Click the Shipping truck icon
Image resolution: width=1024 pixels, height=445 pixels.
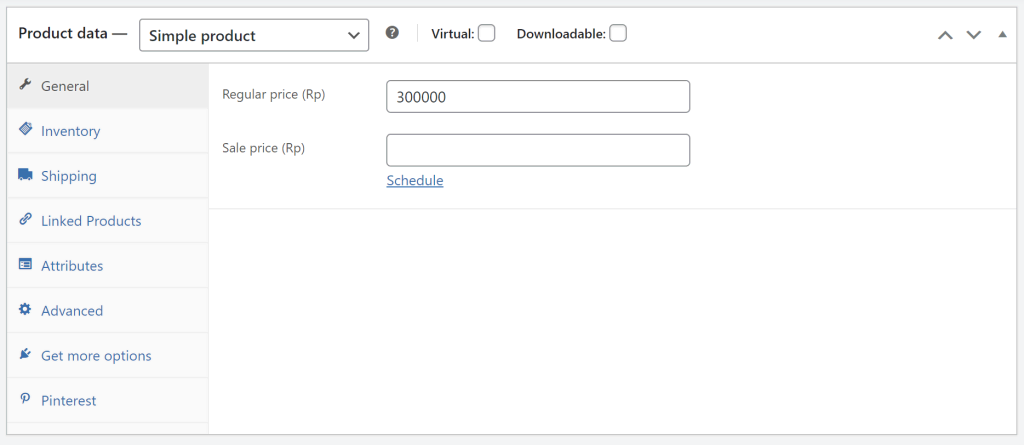(25, 175)
